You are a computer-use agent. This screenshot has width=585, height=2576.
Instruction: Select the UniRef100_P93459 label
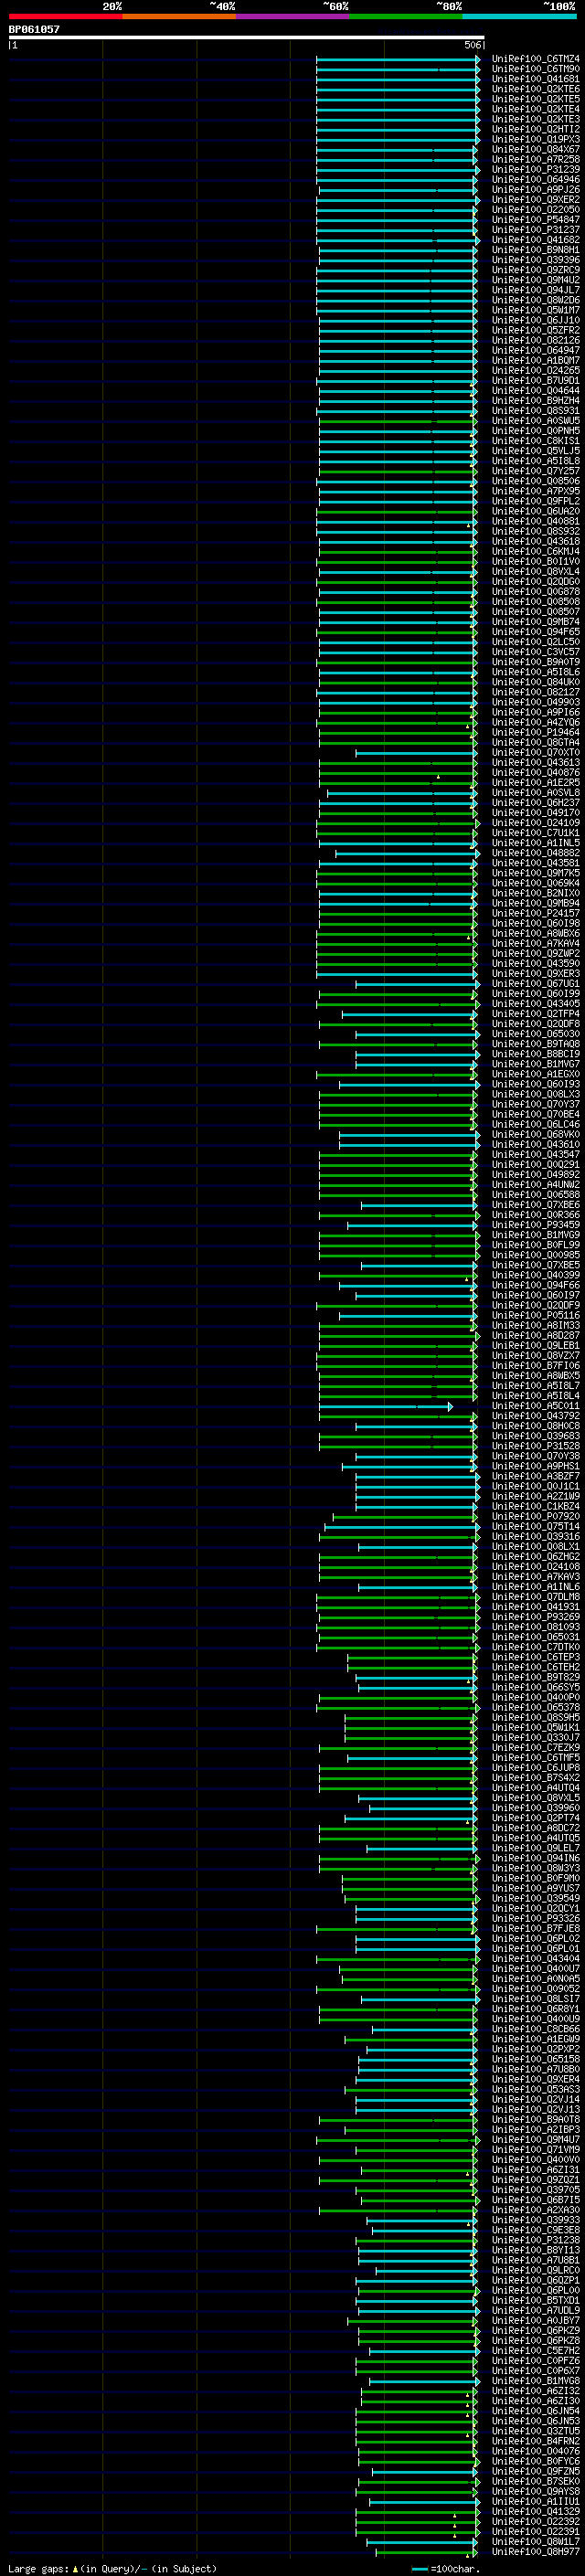click(535, 1225)
